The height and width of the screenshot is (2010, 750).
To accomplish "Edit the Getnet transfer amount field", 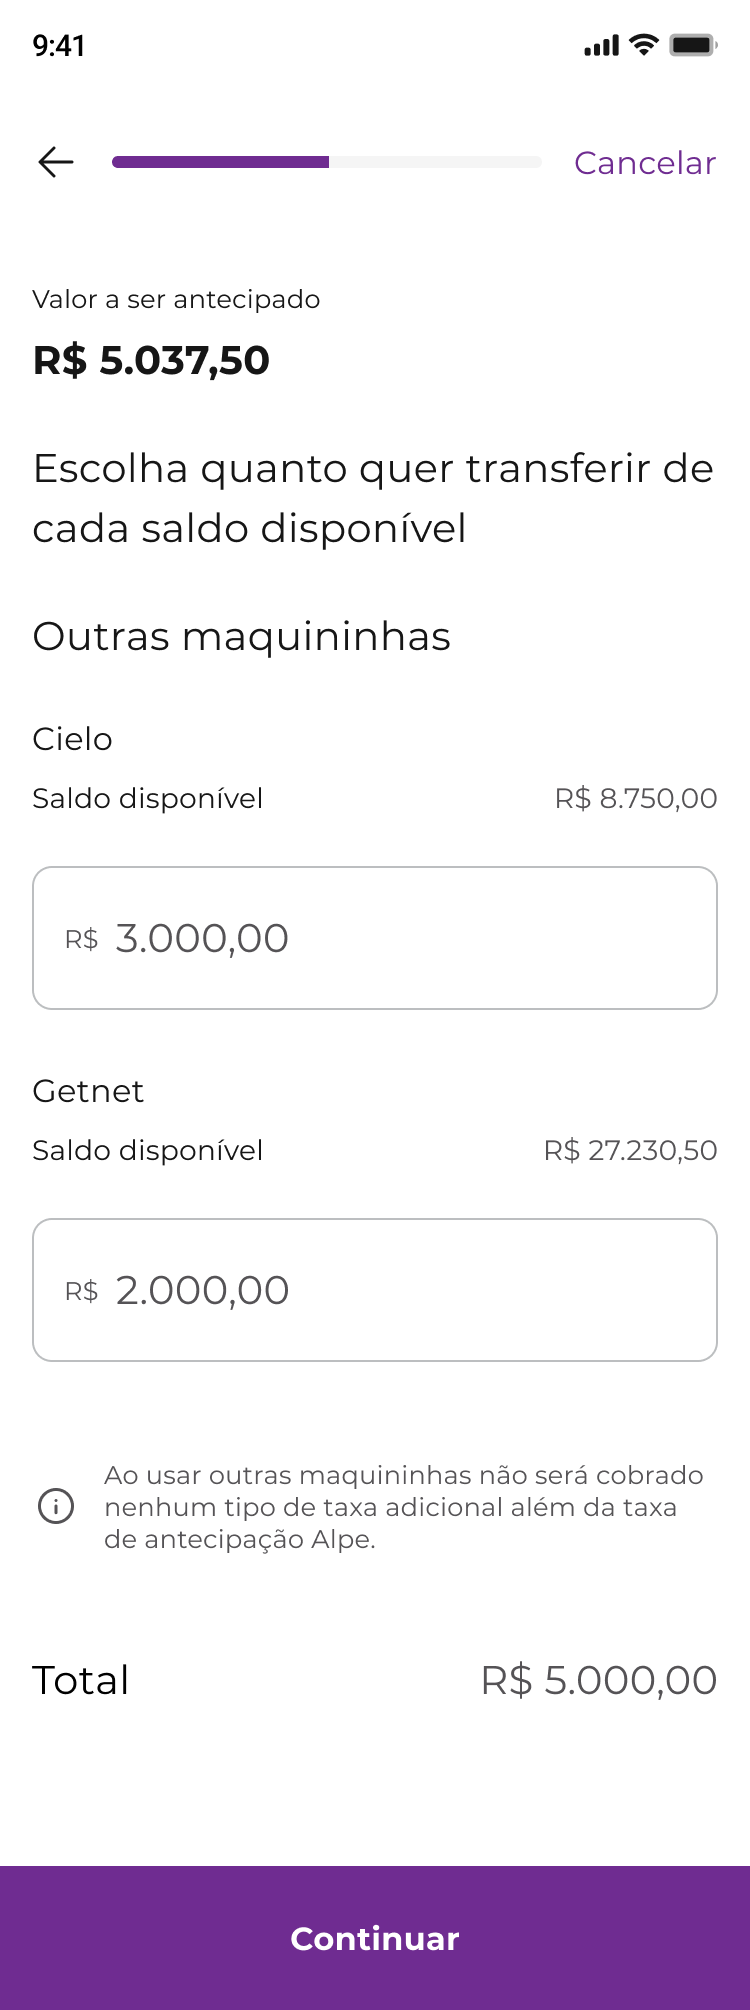I will (x=375, y=1290).
